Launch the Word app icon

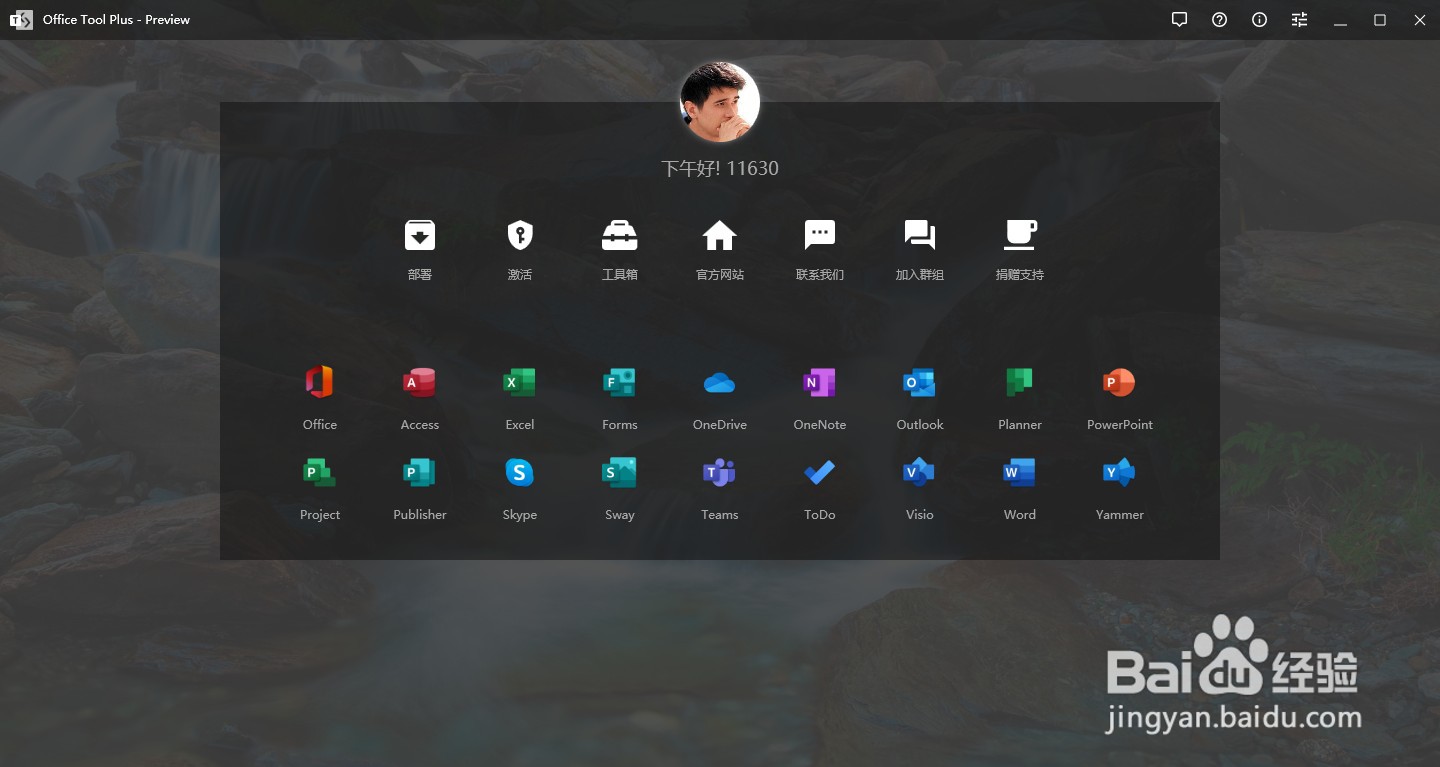(1020, 472)
